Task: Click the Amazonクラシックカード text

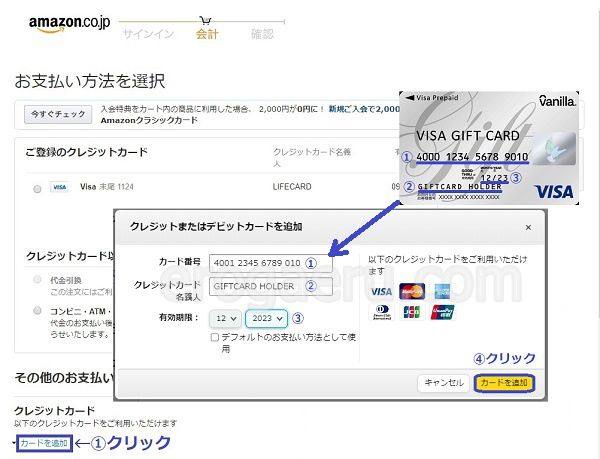Action: click(x=149, y=120)
